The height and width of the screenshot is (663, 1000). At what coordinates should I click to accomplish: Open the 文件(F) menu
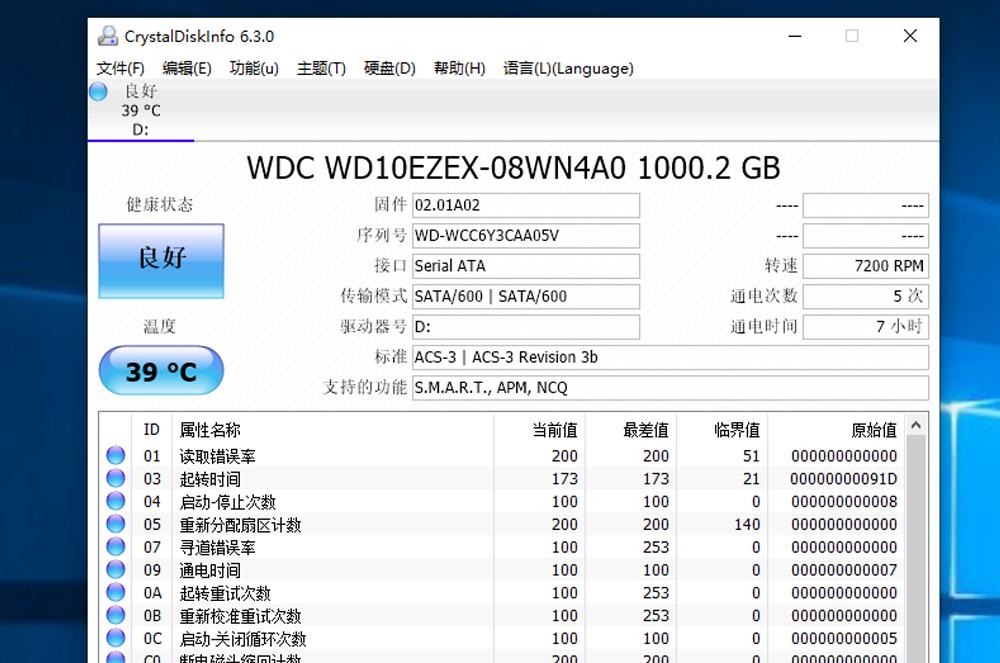pyautogui.click(x=119, y=69)
